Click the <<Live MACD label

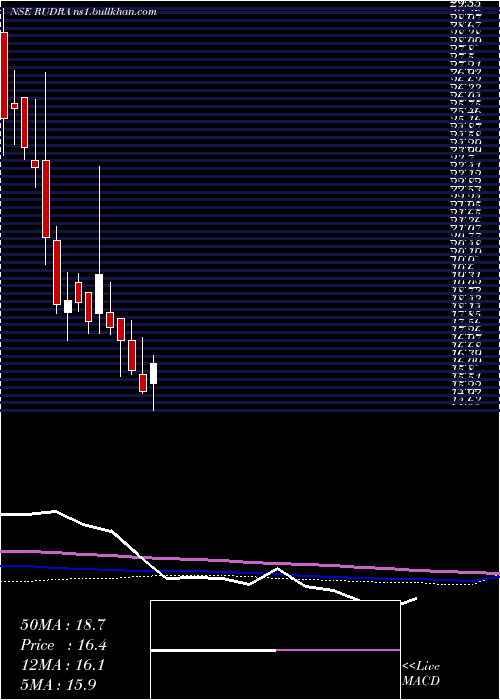[421, 673]
